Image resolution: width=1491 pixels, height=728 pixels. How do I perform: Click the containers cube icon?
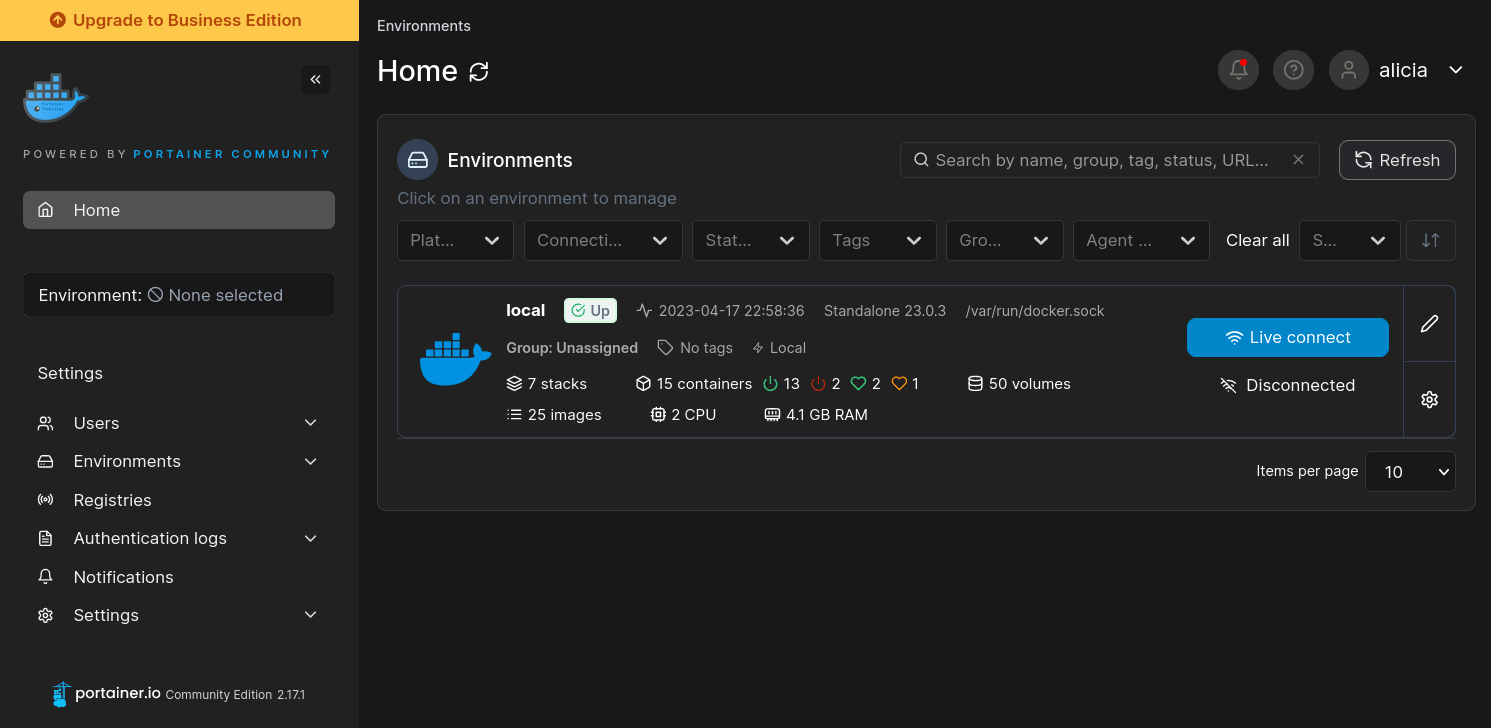[643, 384]
